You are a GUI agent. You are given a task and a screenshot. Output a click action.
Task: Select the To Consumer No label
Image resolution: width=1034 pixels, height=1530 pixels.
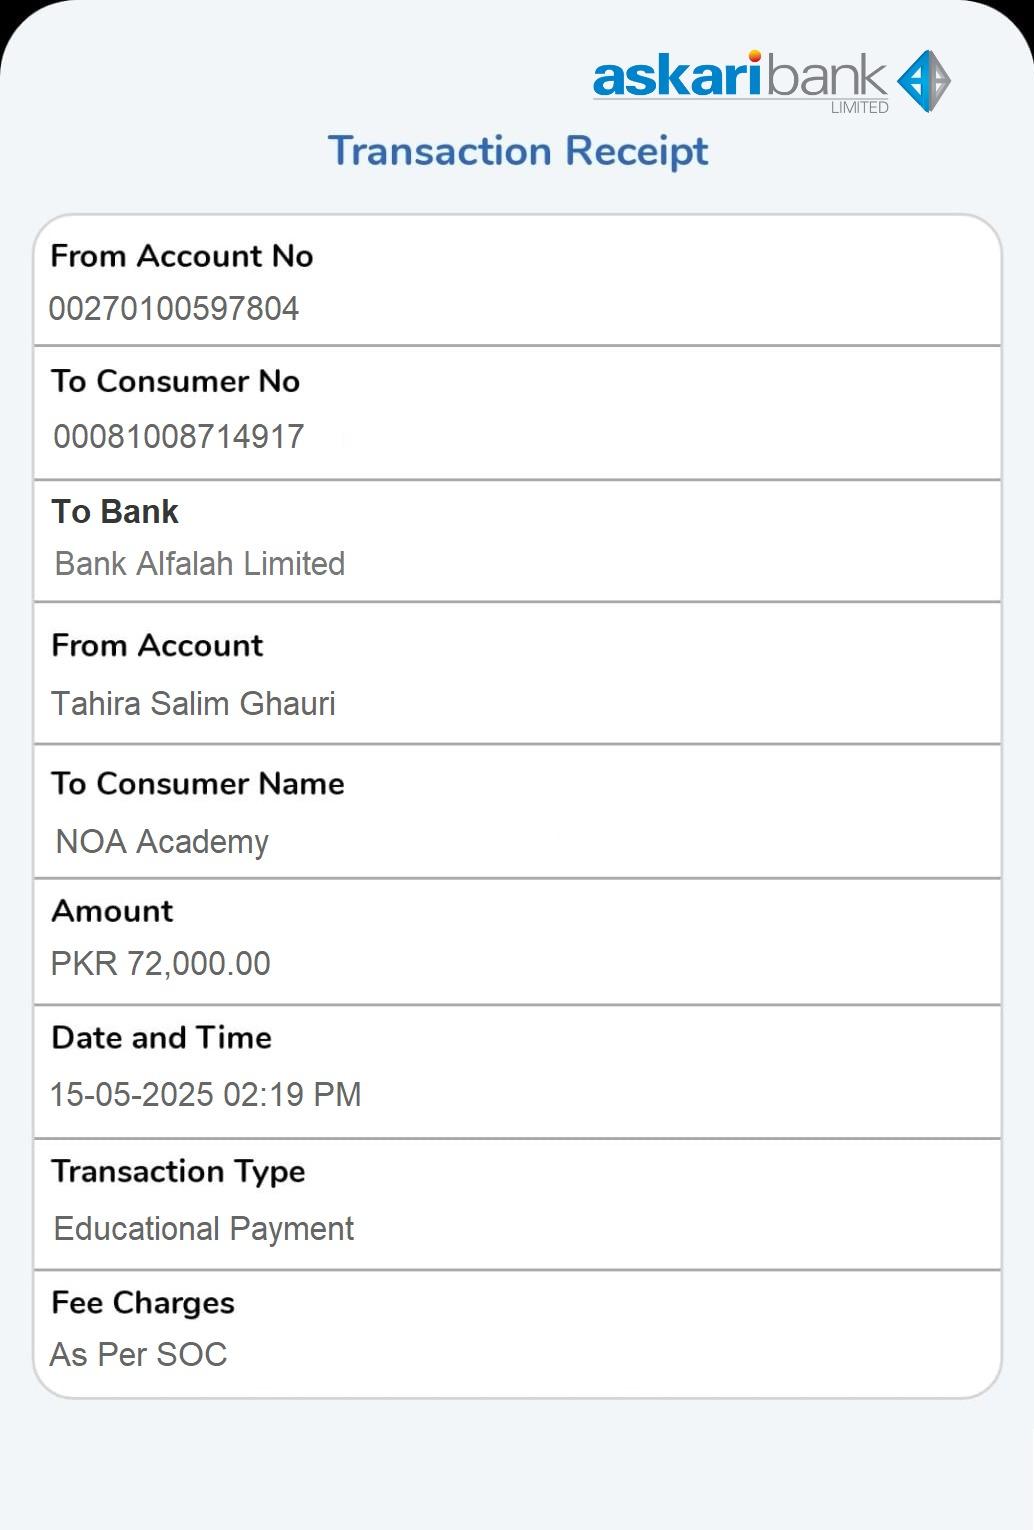click(x=176, y=381)
